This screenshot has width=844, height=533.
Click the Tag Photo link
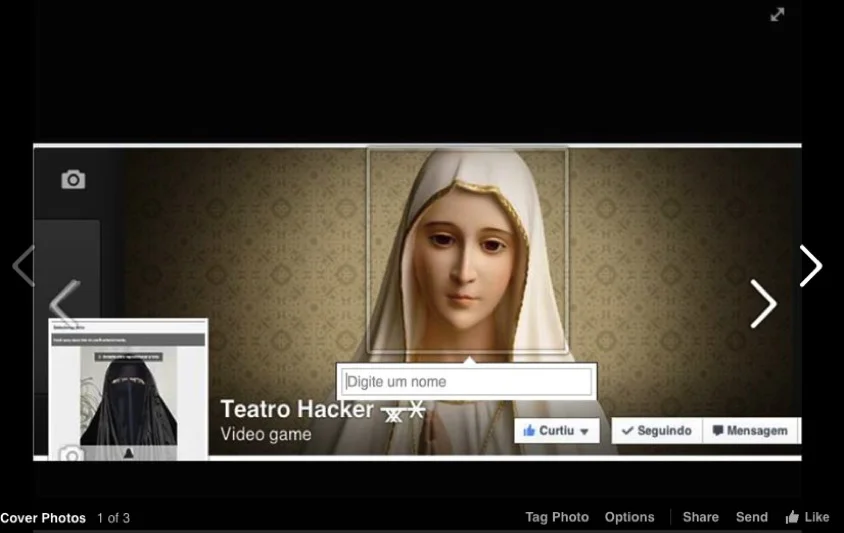point(557,517)
